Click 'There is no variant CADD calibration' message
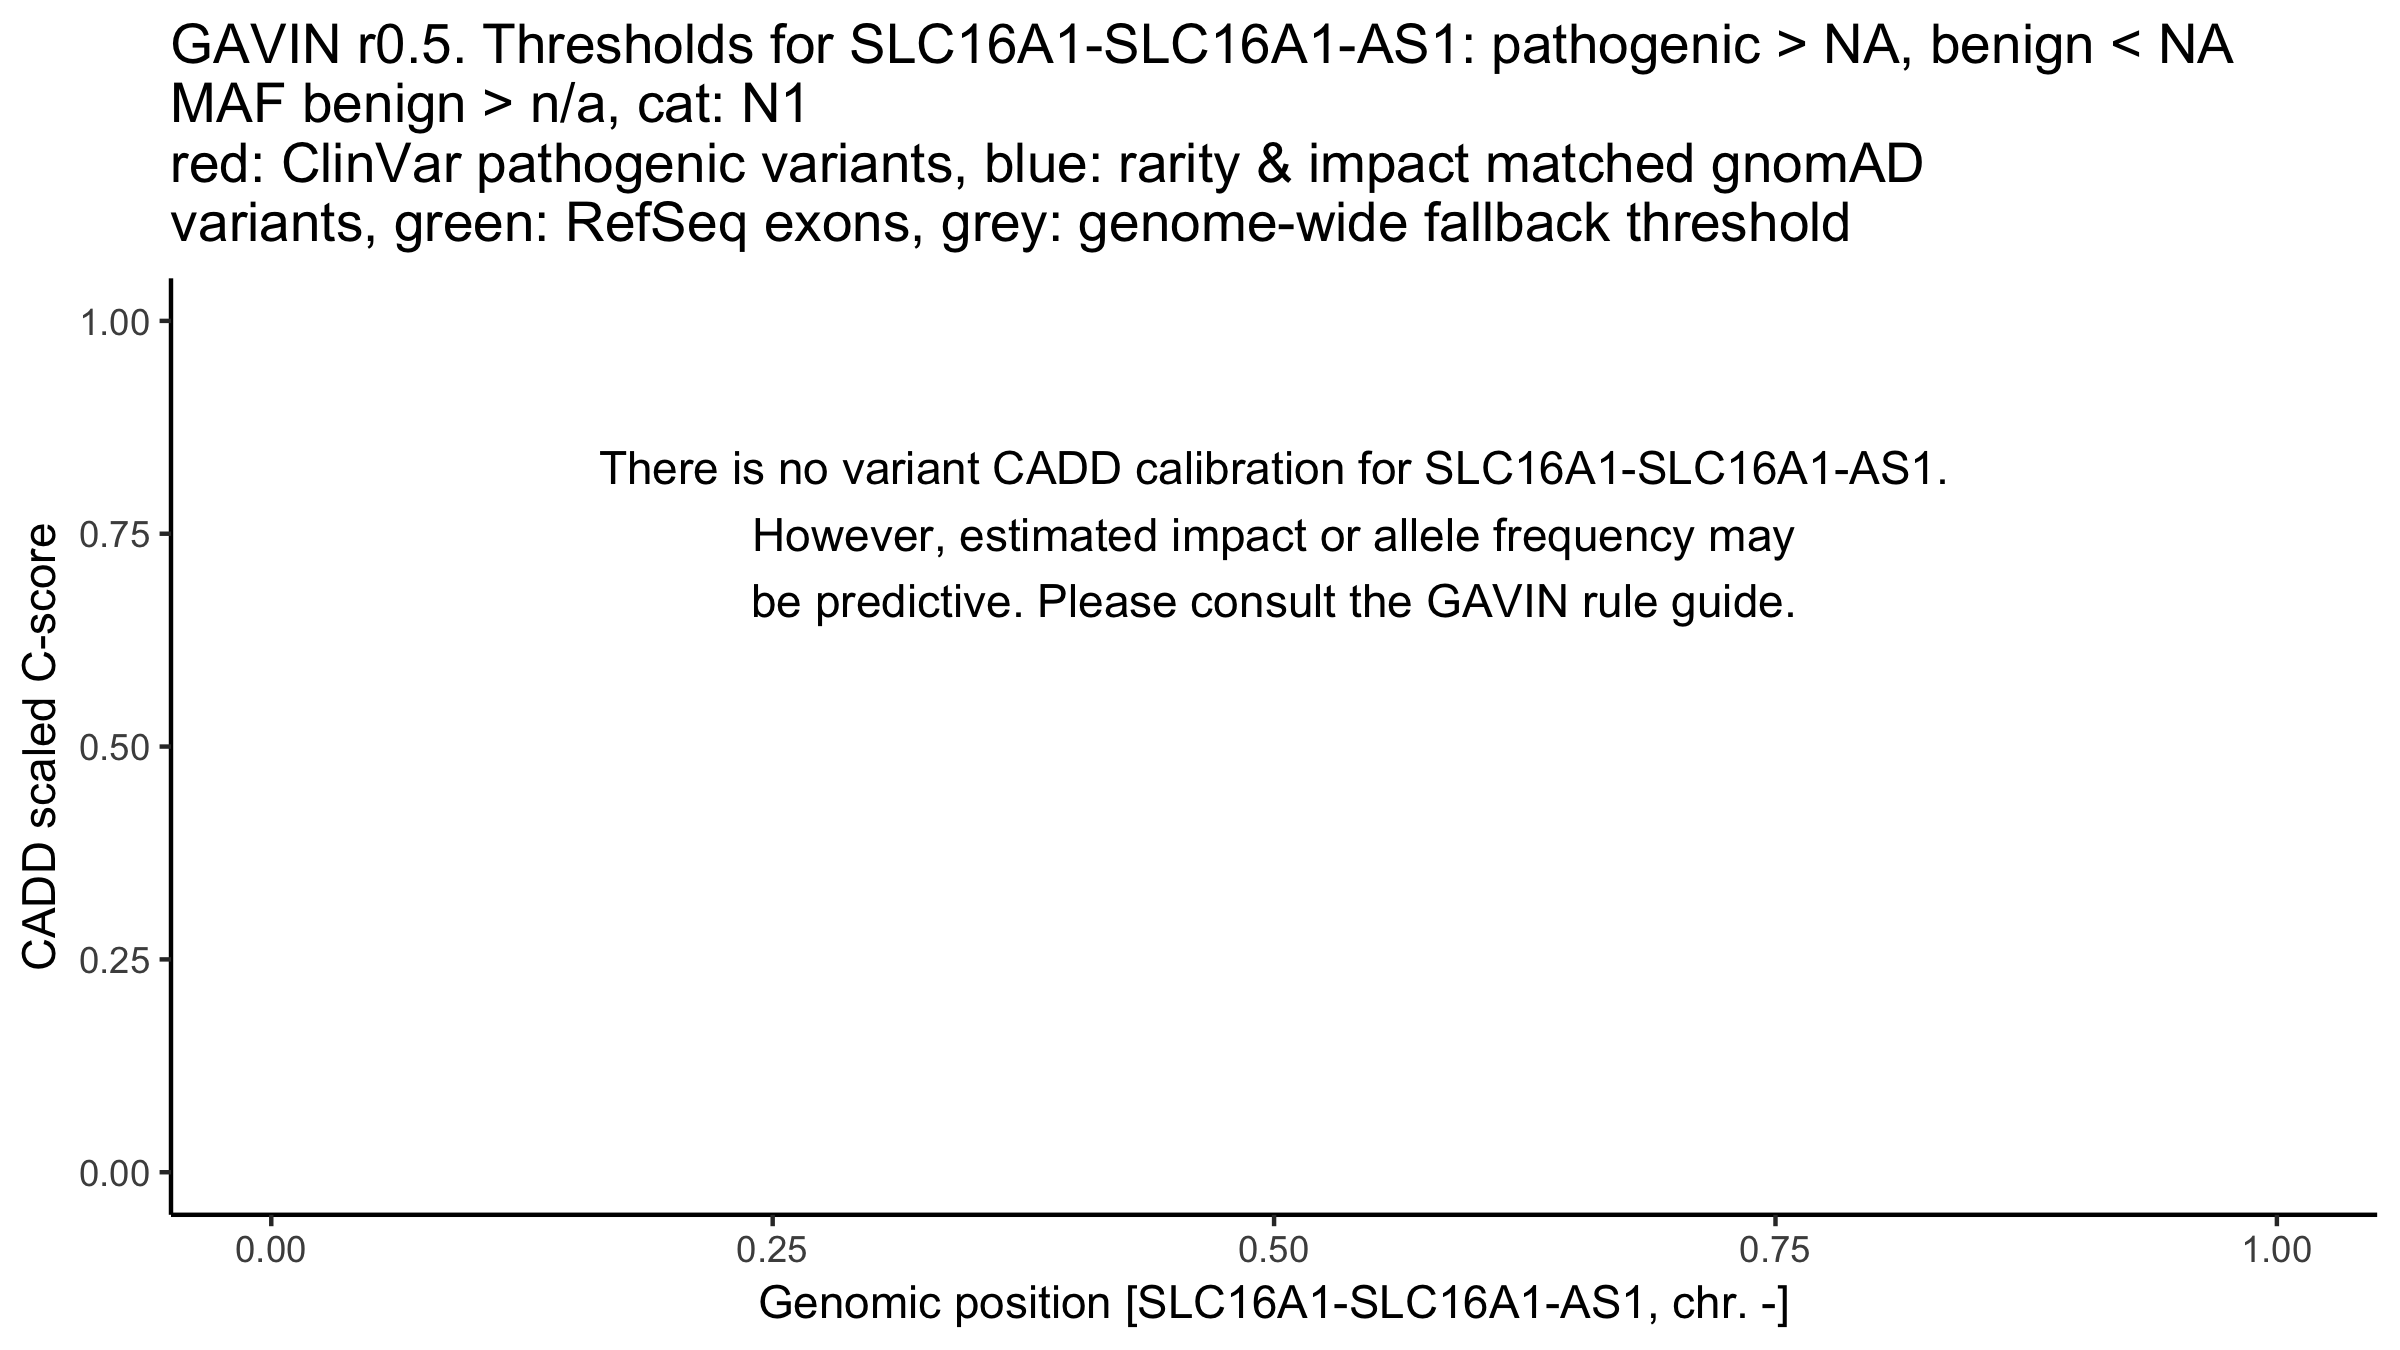This screenshot has width=2400, height=1350. pos(1273,469)
